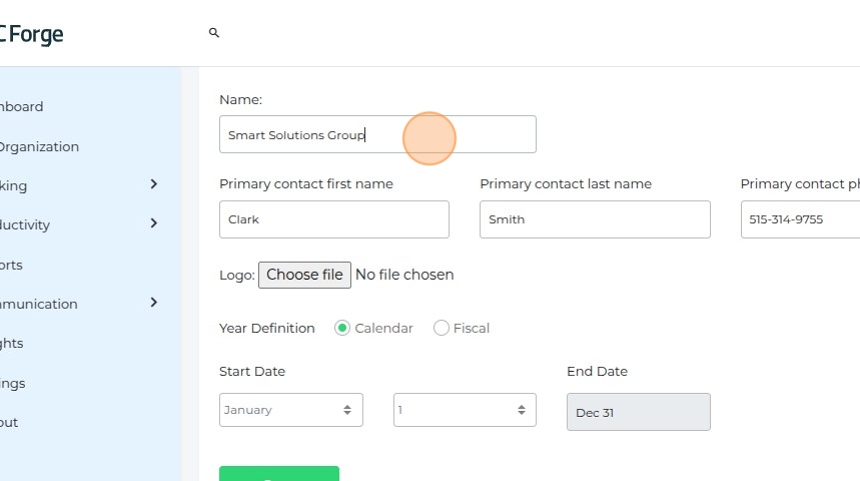Click the Name field with Smart Solutions Group
This screenshot has width=860, height=481.
pyautogui.click(x=377, y=135)
